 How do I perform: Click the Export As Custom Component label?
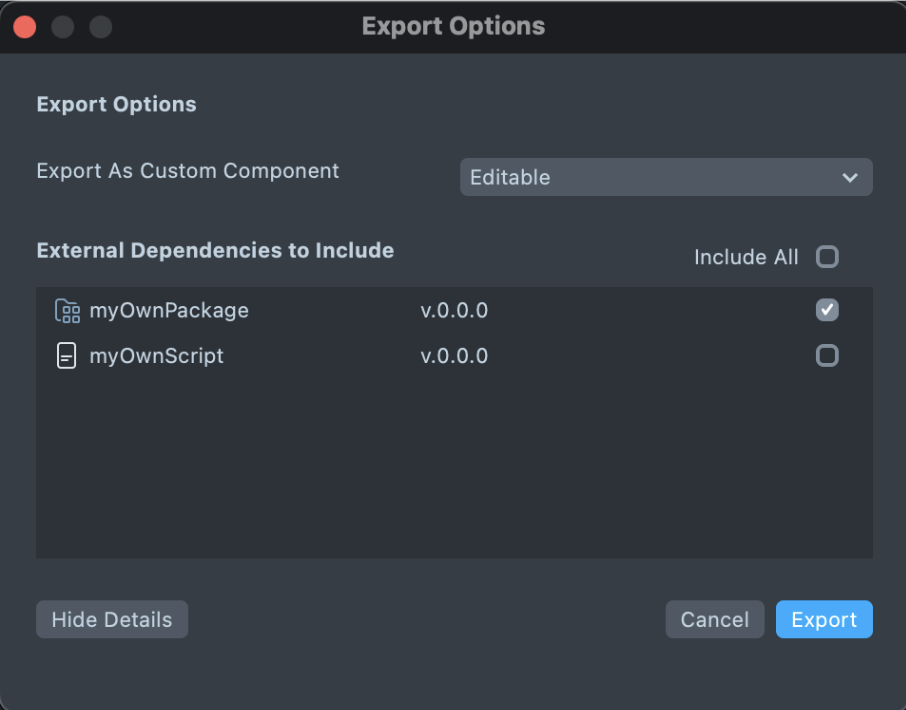click(188, 171)
